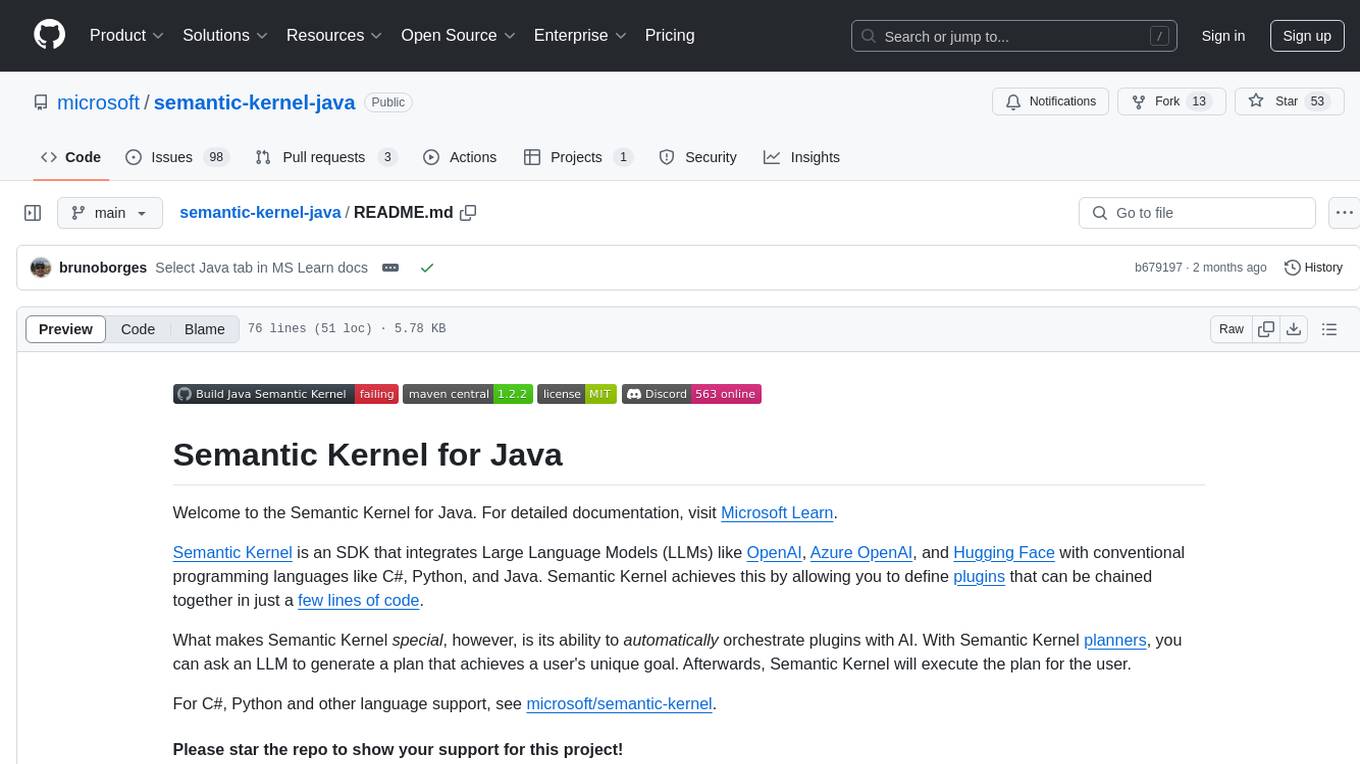Screen dimensions: 1360x764
Task: Follow the Semantic Kernel link
Action: coord(232,553)
